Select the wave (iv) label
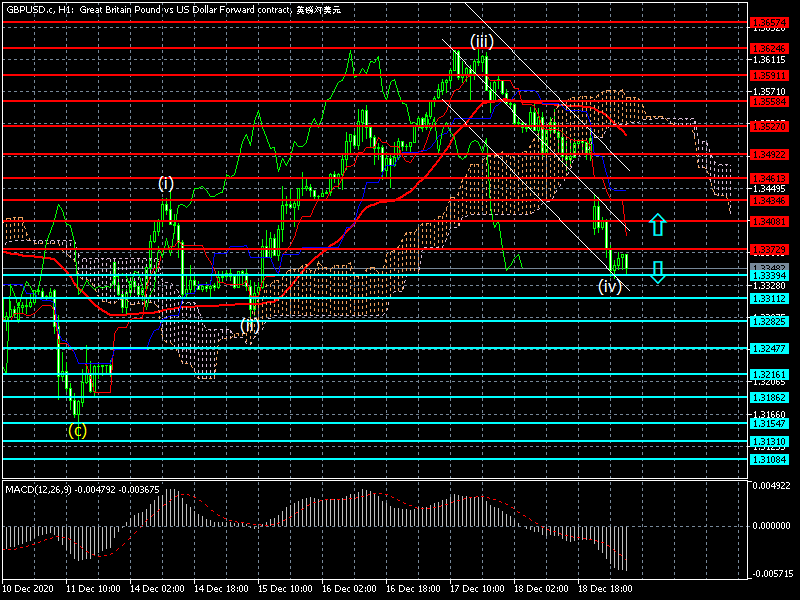 click(610, 287)
